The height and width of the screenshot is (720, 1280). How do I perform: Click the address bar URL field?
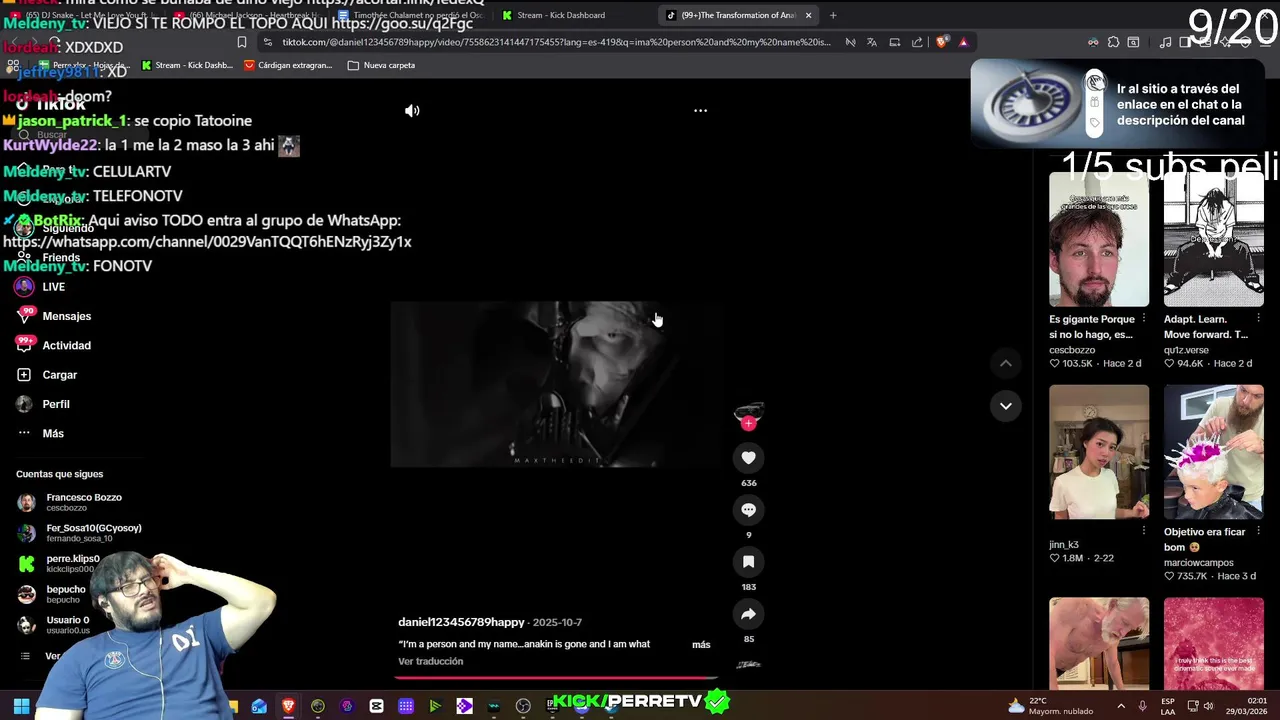point(556,42)
